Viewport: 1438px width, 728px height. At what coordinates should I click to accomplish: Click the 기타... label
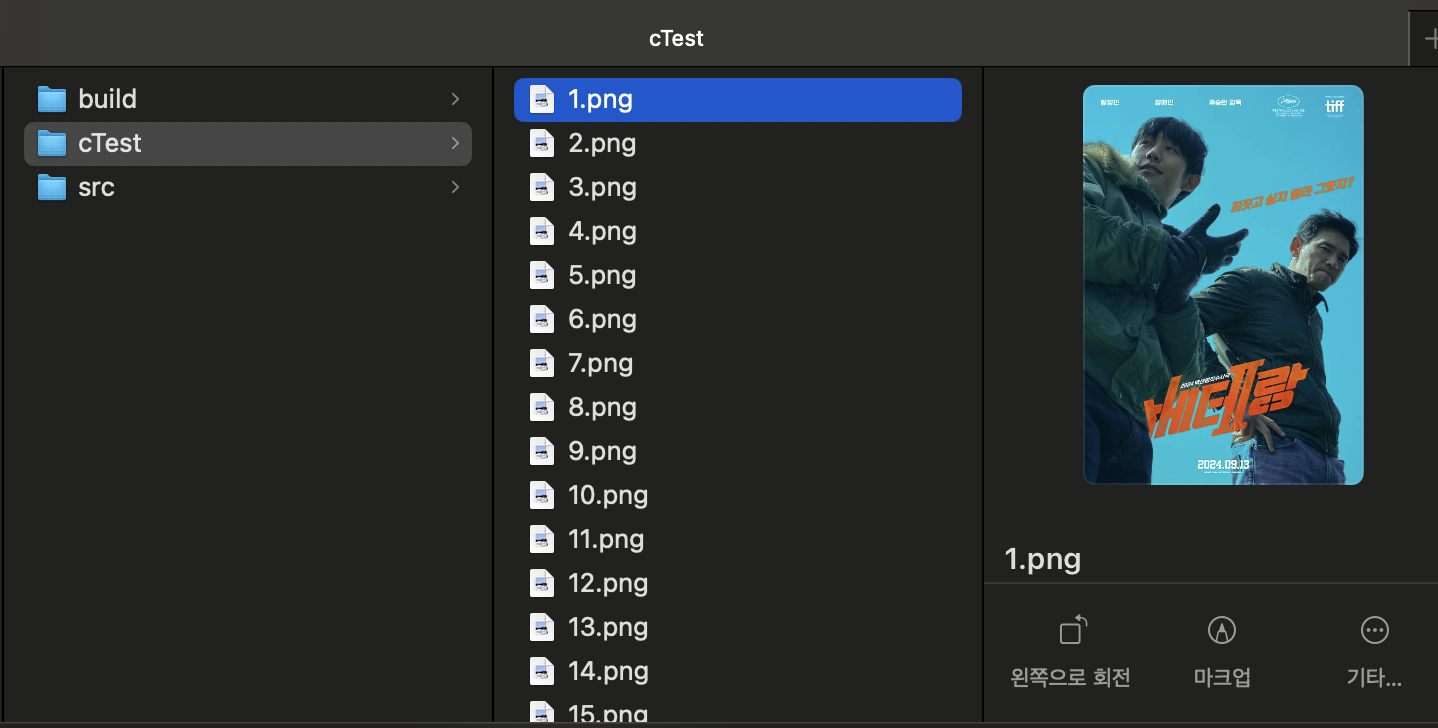[x=1375, y=678]
